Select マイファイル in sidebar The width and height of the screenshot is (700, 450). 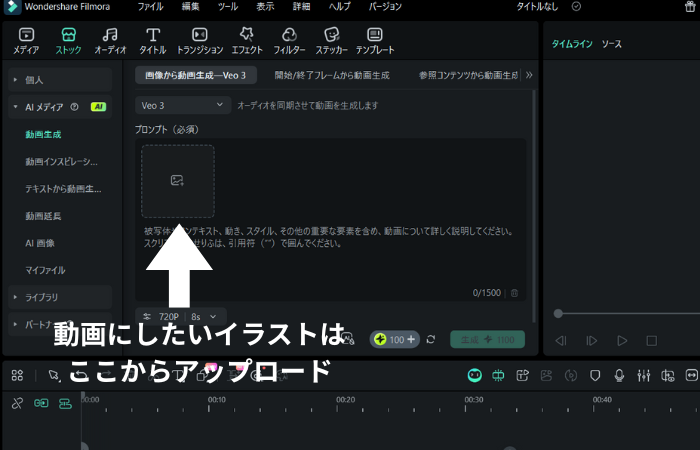(x=45, y=270)
